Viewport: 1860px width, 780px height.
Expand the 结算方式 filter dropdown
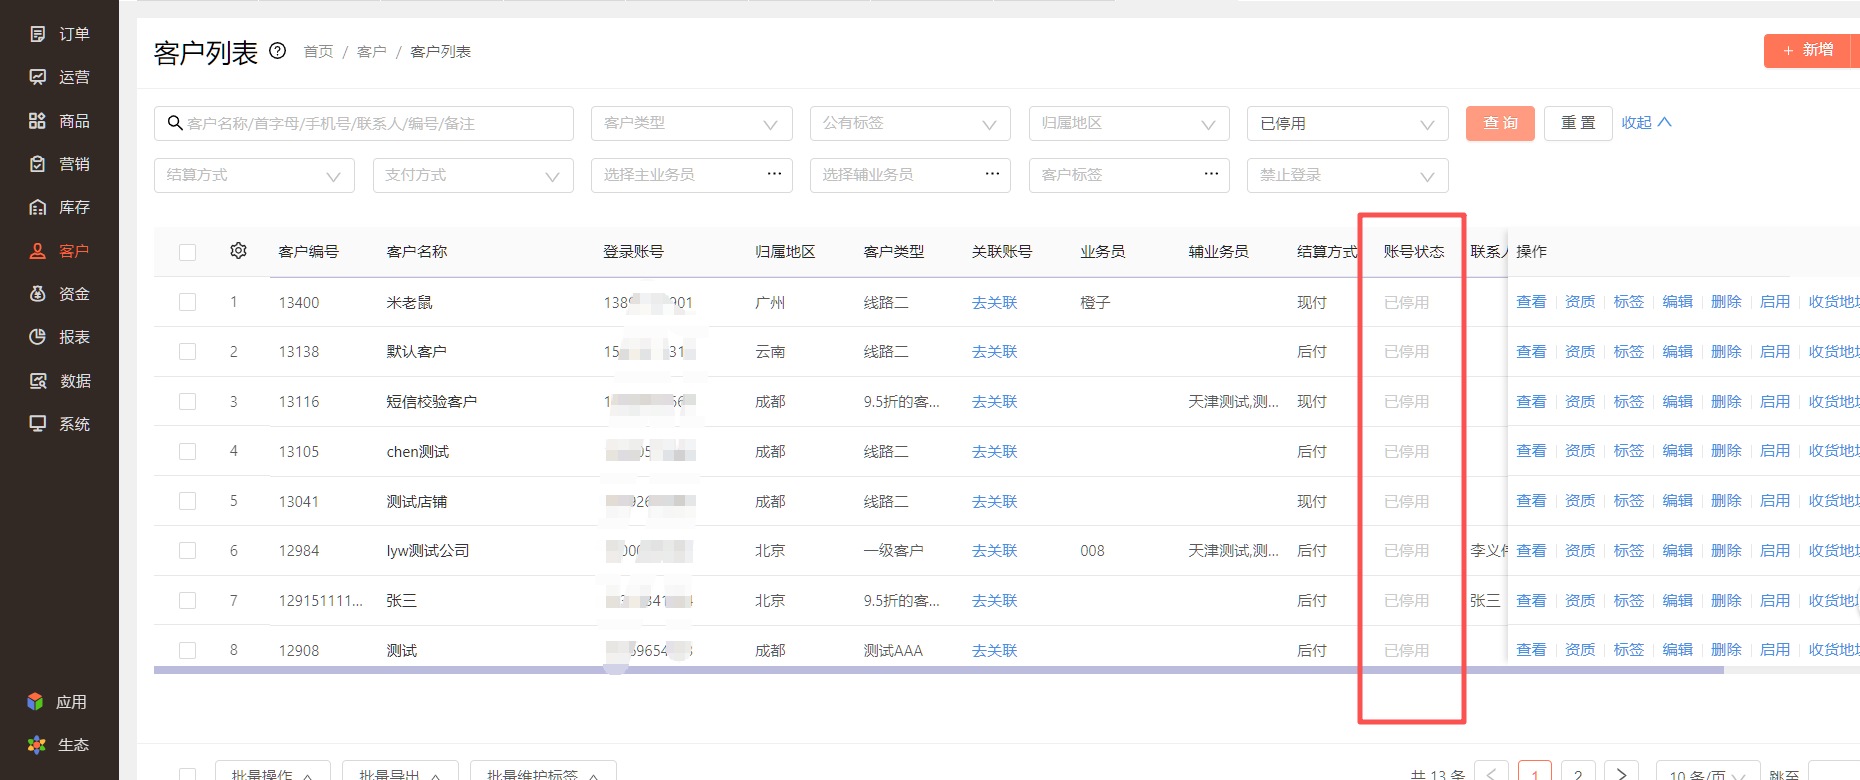click(x=254, y=175)
